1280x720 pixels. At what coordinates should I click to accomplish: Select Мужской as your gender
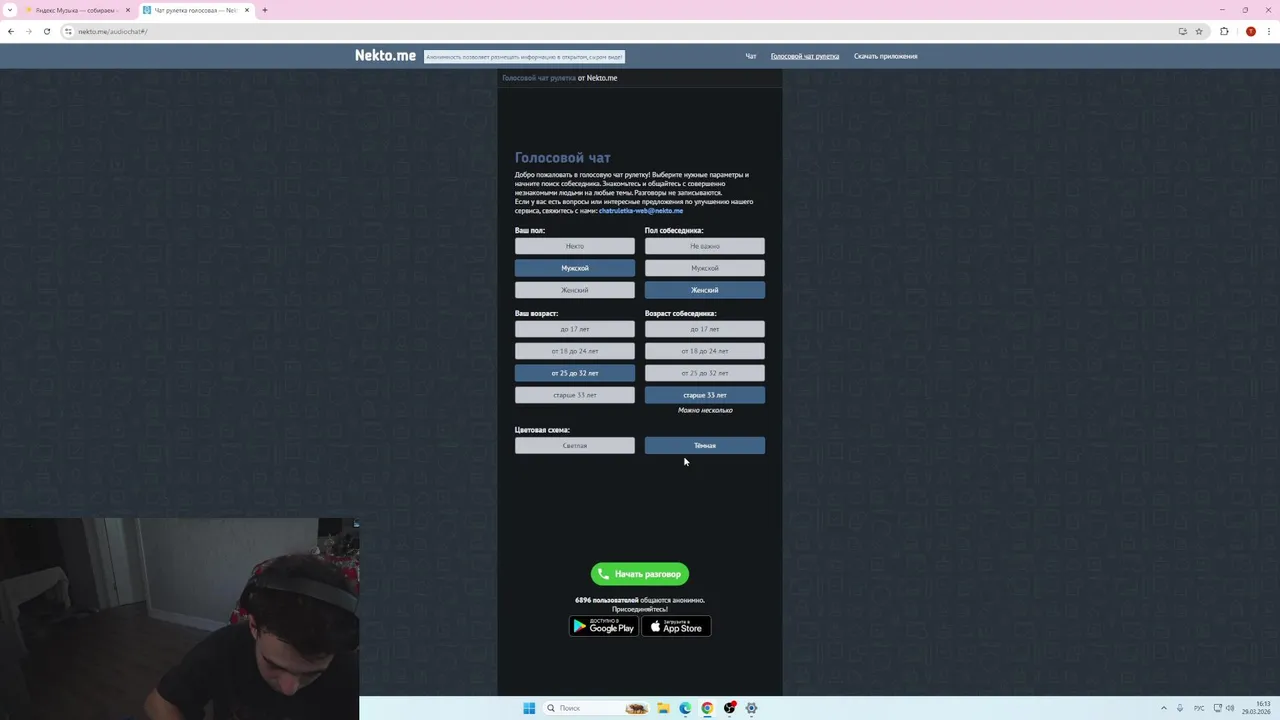click(x=575, y=268)
